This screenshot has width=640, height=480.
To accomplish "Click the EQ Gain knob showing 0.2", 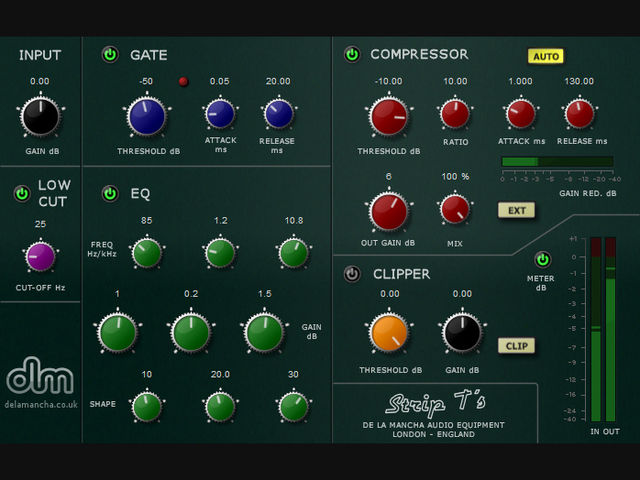I will 191,332.
